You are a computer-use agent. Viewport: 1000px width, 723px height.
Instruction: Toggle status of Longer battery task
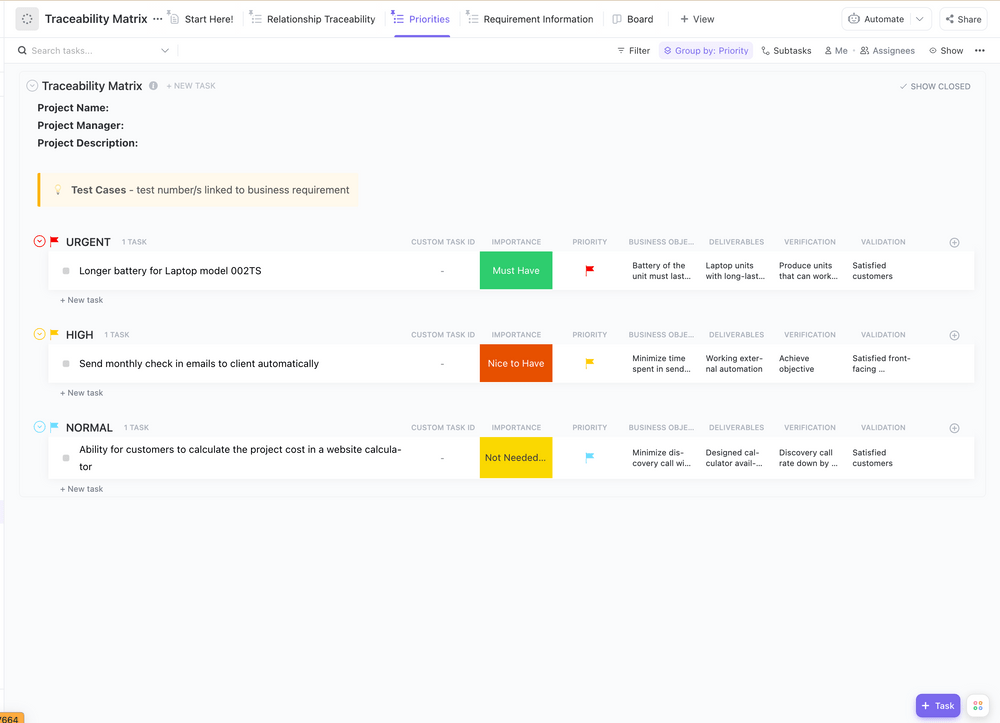tap(66, 271)
